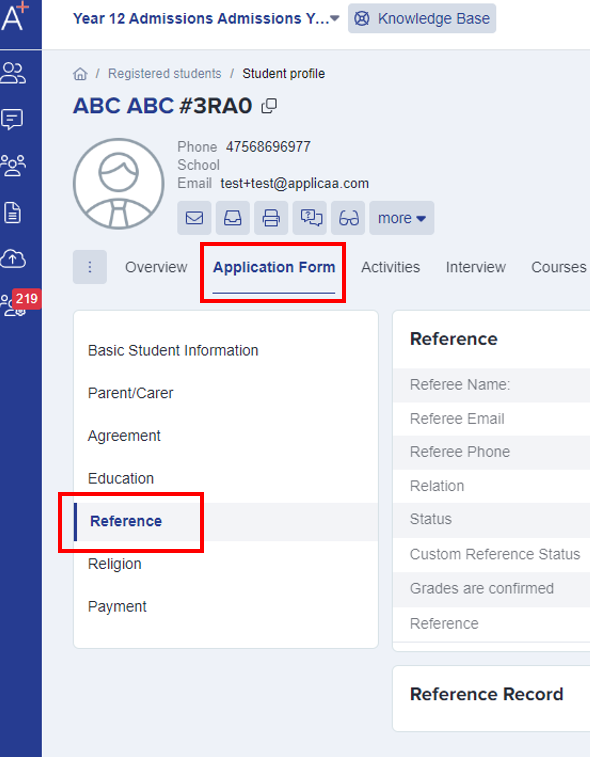Open the students sidebar icon
The width and height of the screenshot is (590, 757).
point(13,73)
